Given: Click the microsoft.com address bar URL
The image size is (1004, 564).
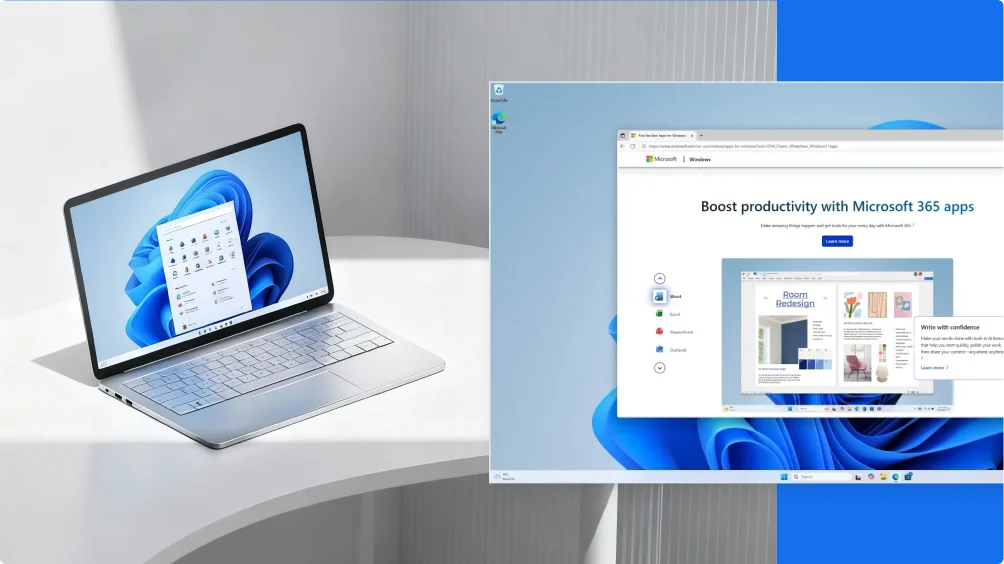Looking at the screenshot, I should [743, 146].
